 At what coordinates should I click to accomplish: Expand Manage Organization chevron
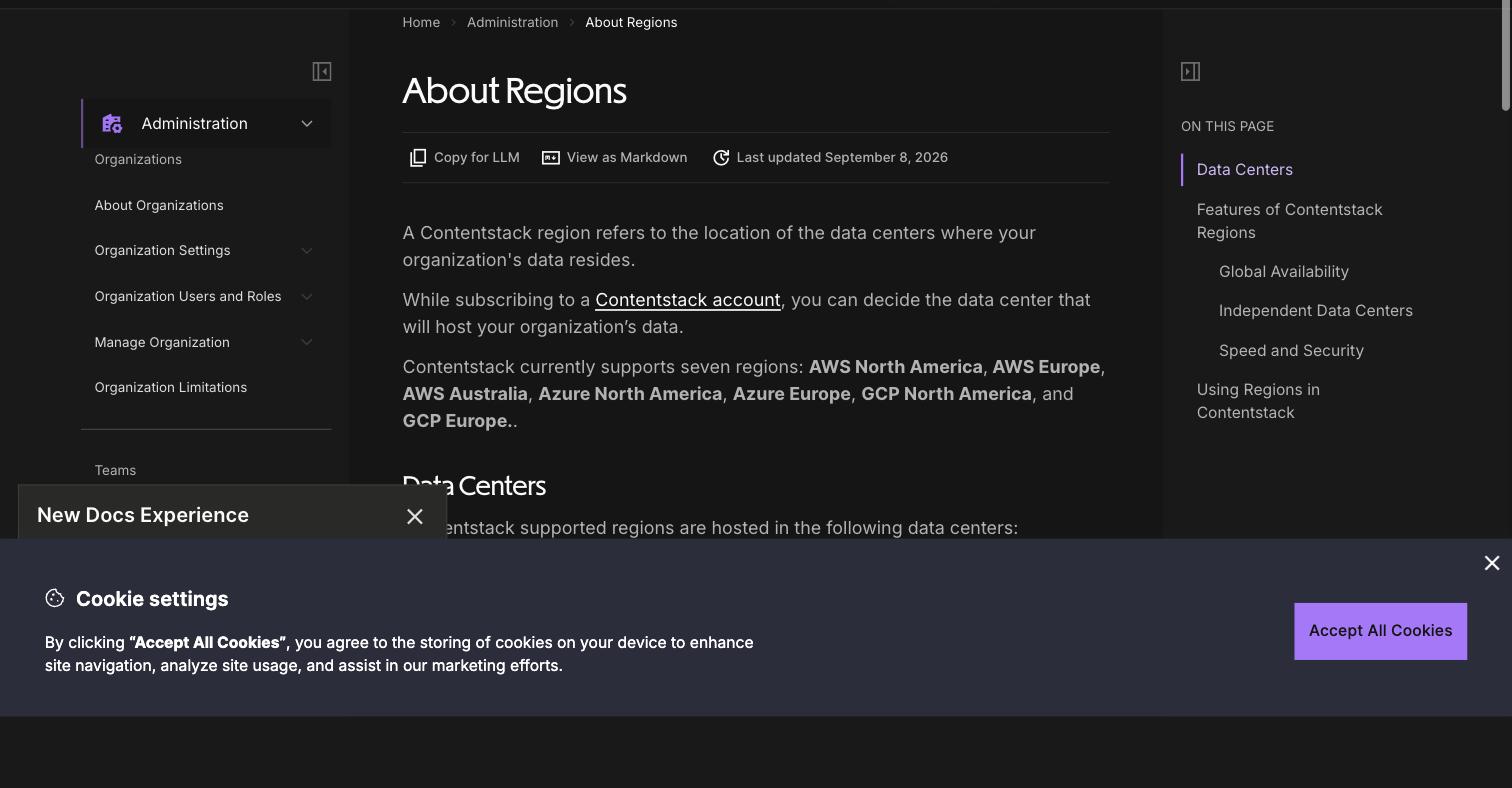[x=307, y=343]
